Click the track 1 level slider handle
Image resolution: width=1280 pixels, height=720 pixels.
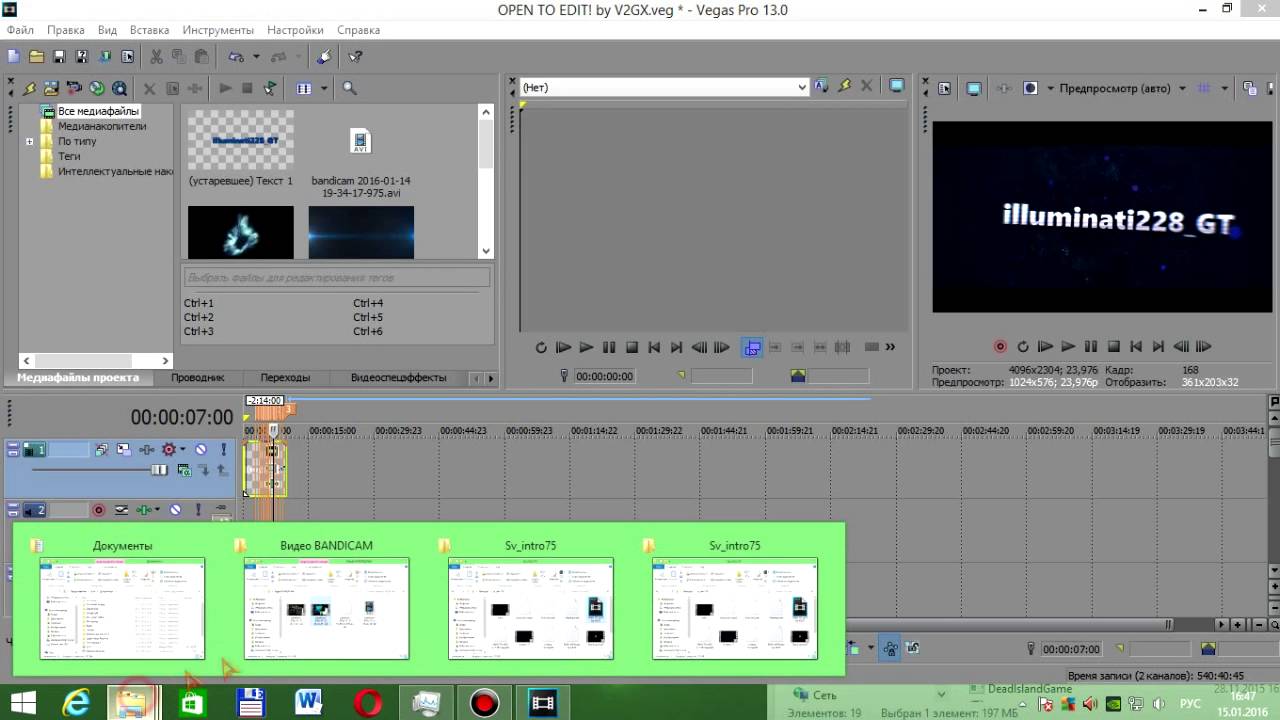159,470
